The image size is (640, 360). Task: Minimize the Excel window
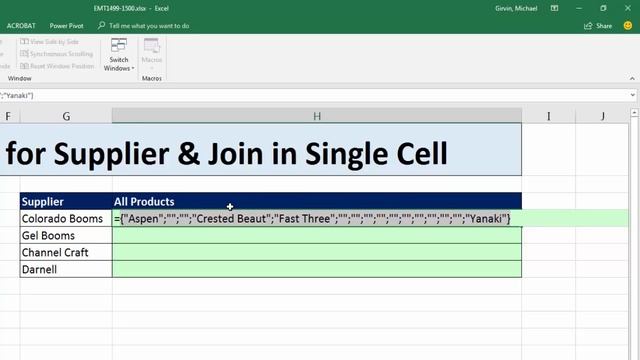tap(579, 8)
